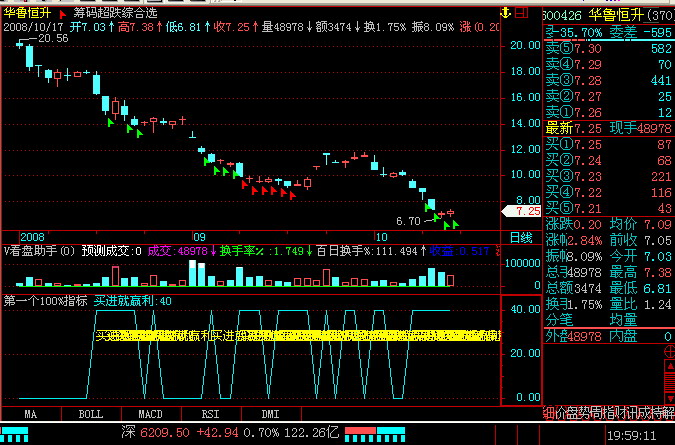Click the red grid layout icon
The width and height of the screenshot is (675, 445).
click(x=521, y=13)
